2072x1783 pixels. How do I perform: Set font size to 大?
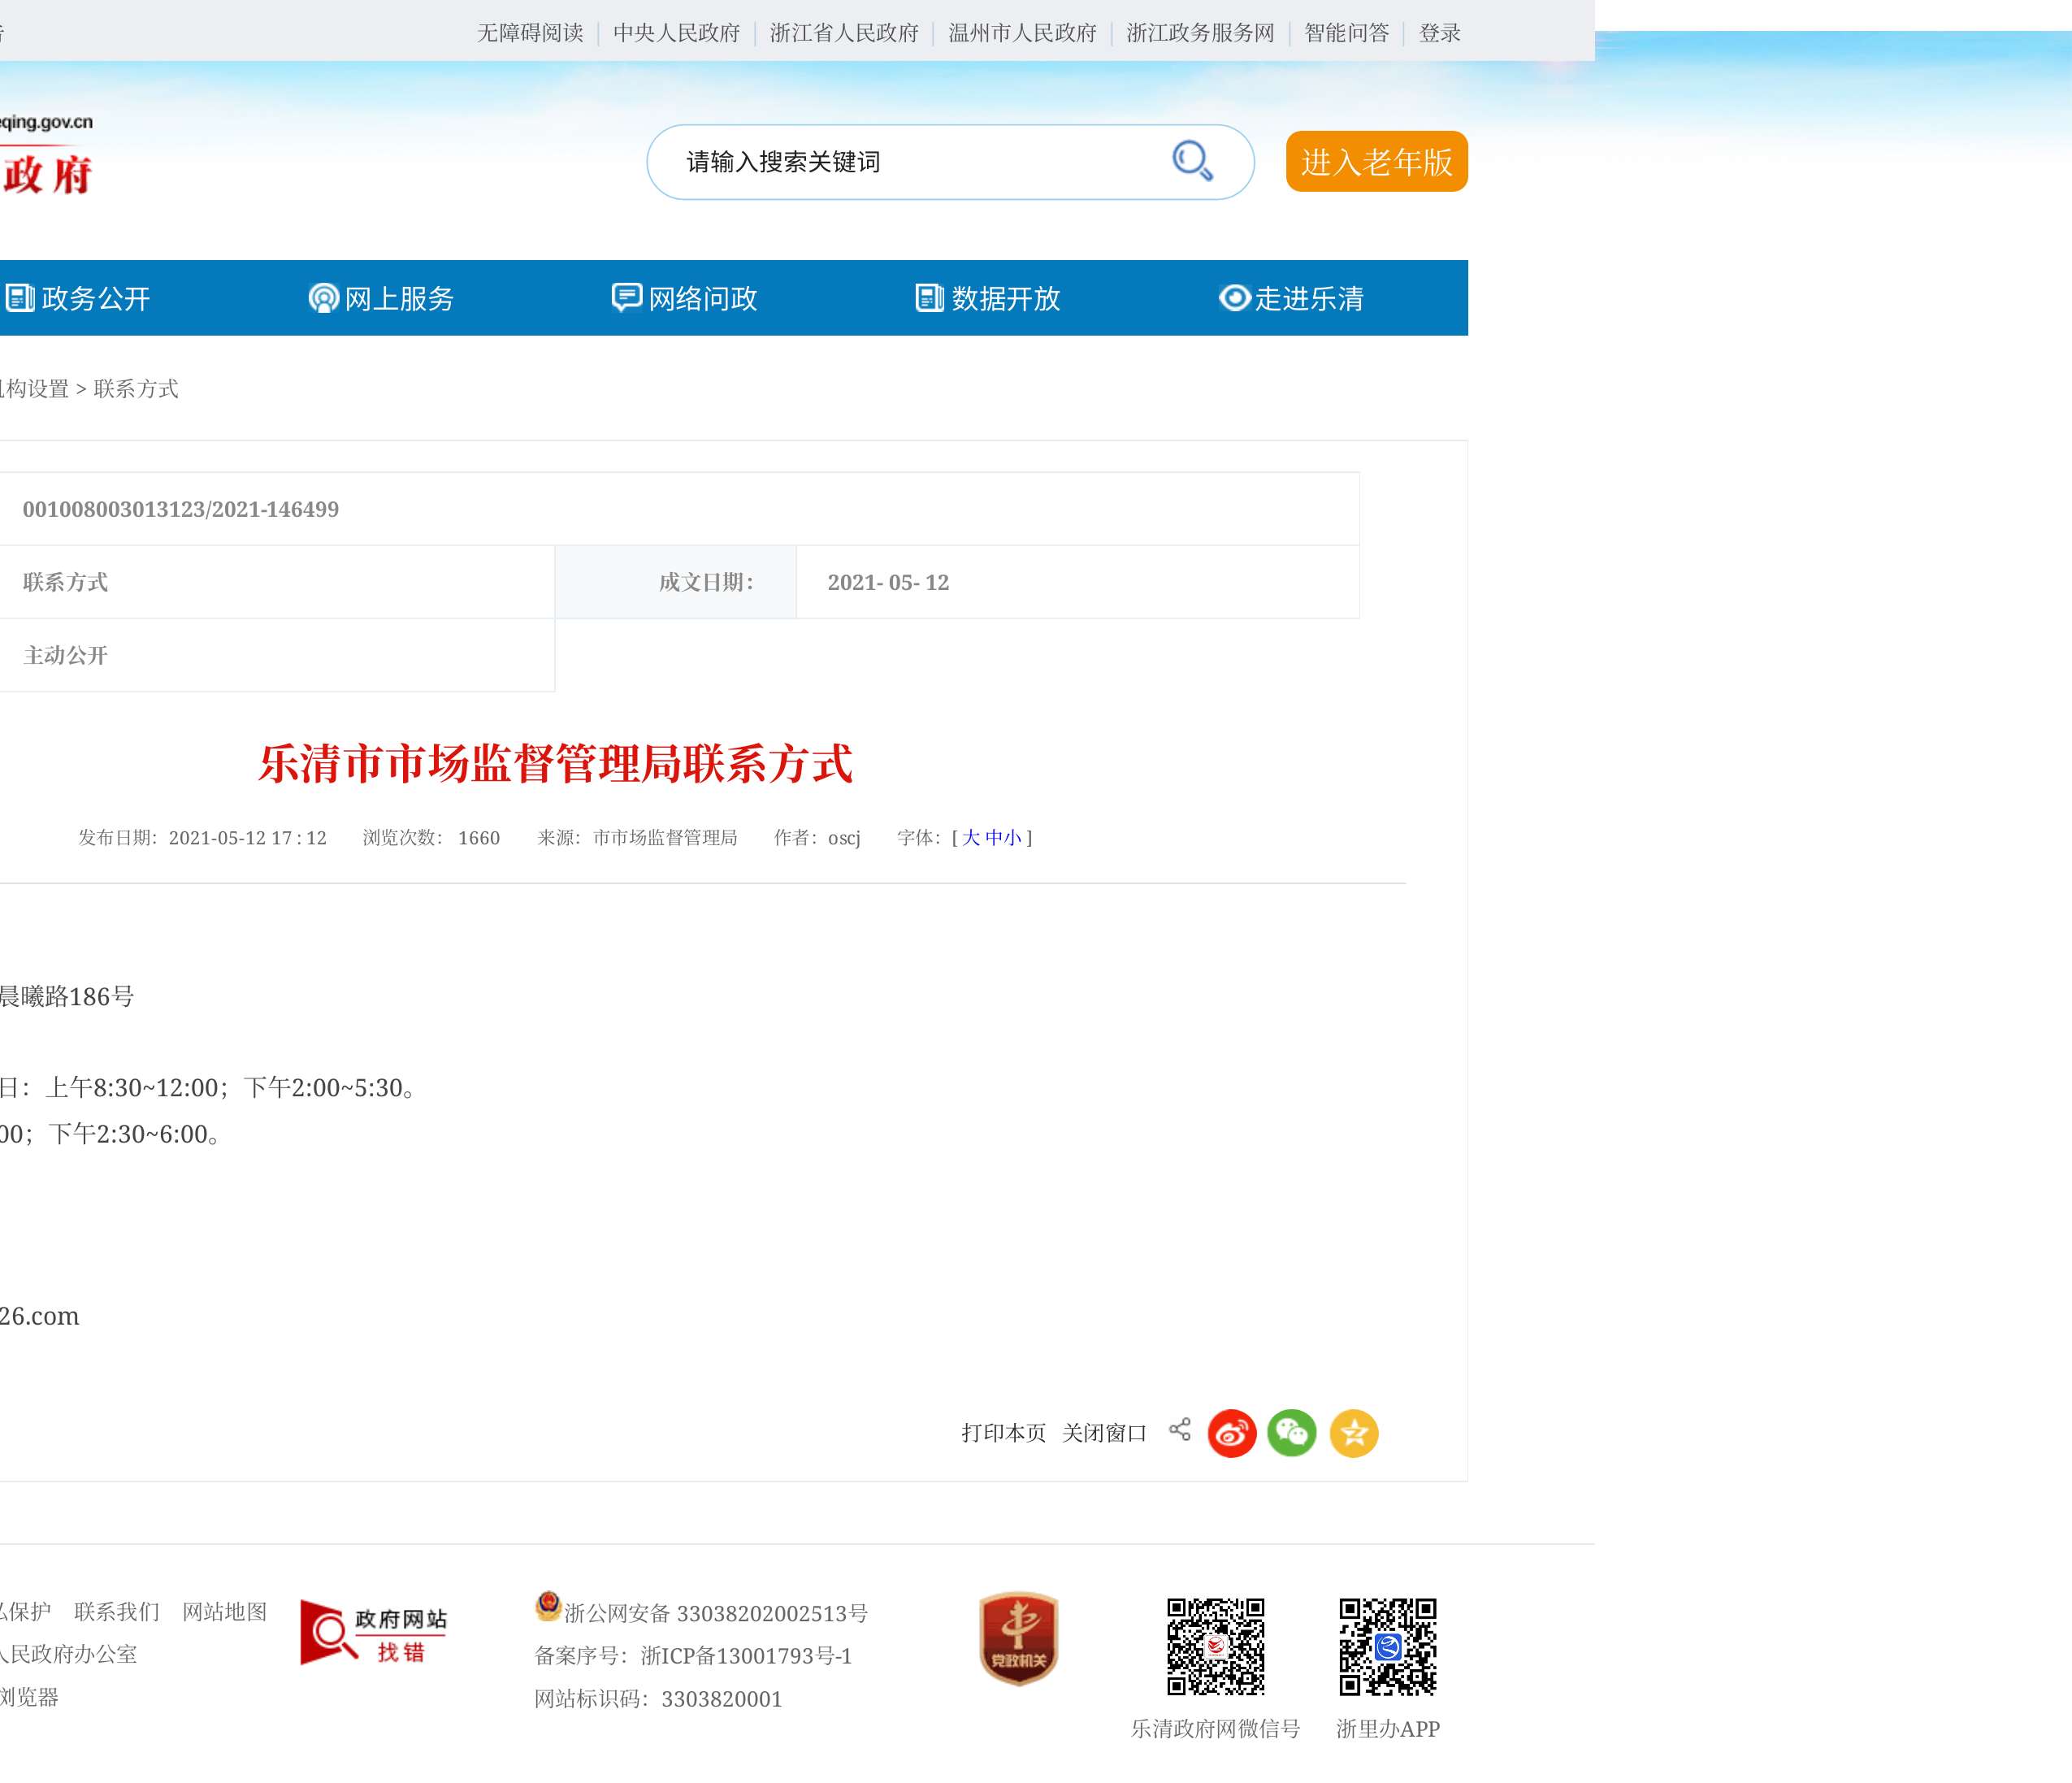pos(970,838)
